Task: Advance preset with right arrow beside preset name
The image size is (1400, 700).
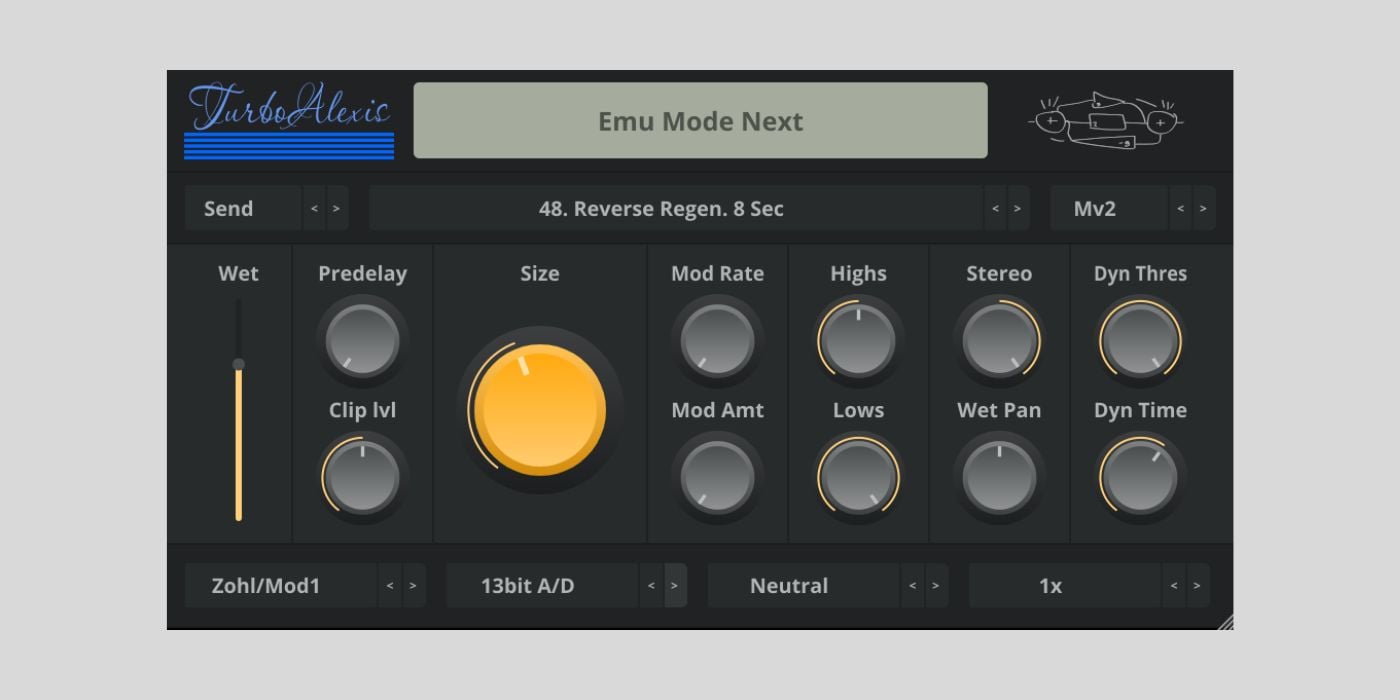Action: click(x=1018, y=208)
